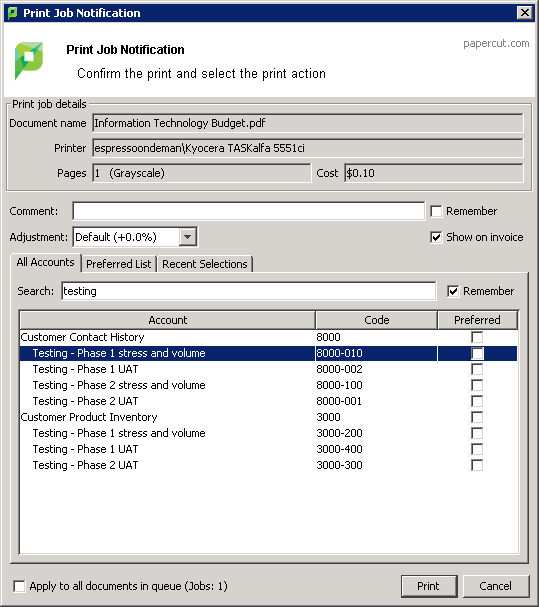Mark Customer Product Inventory 3000 as preferred
Image resolution: width=539 pixels, height=607 pixels.
pyautogui.click(x=477, y=417)
